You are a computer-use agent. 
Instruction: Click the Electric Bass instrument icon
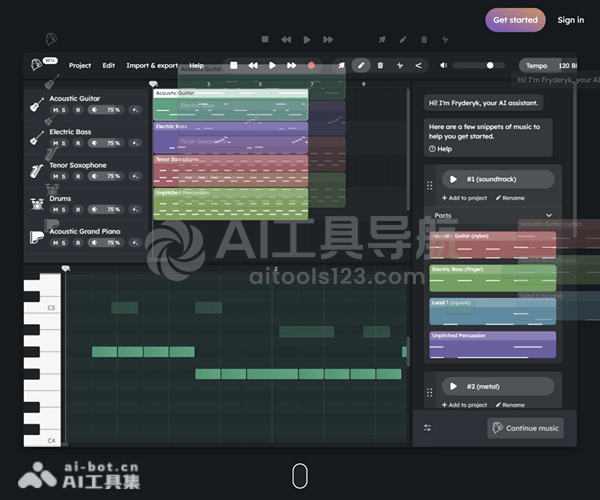tap(37, 138)
